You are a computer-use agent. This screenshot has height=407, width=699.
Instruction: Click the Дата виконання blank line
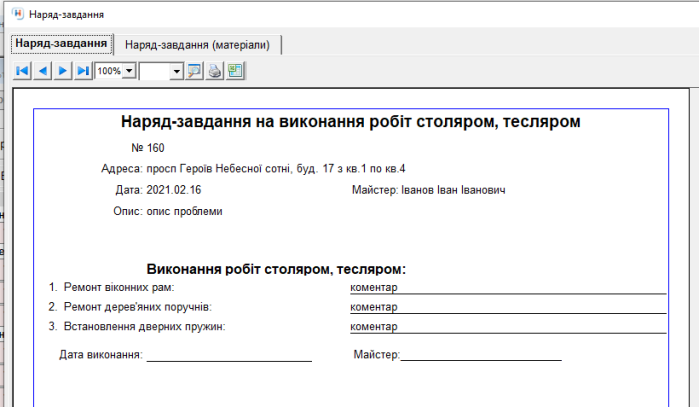(x=229, y=354)
